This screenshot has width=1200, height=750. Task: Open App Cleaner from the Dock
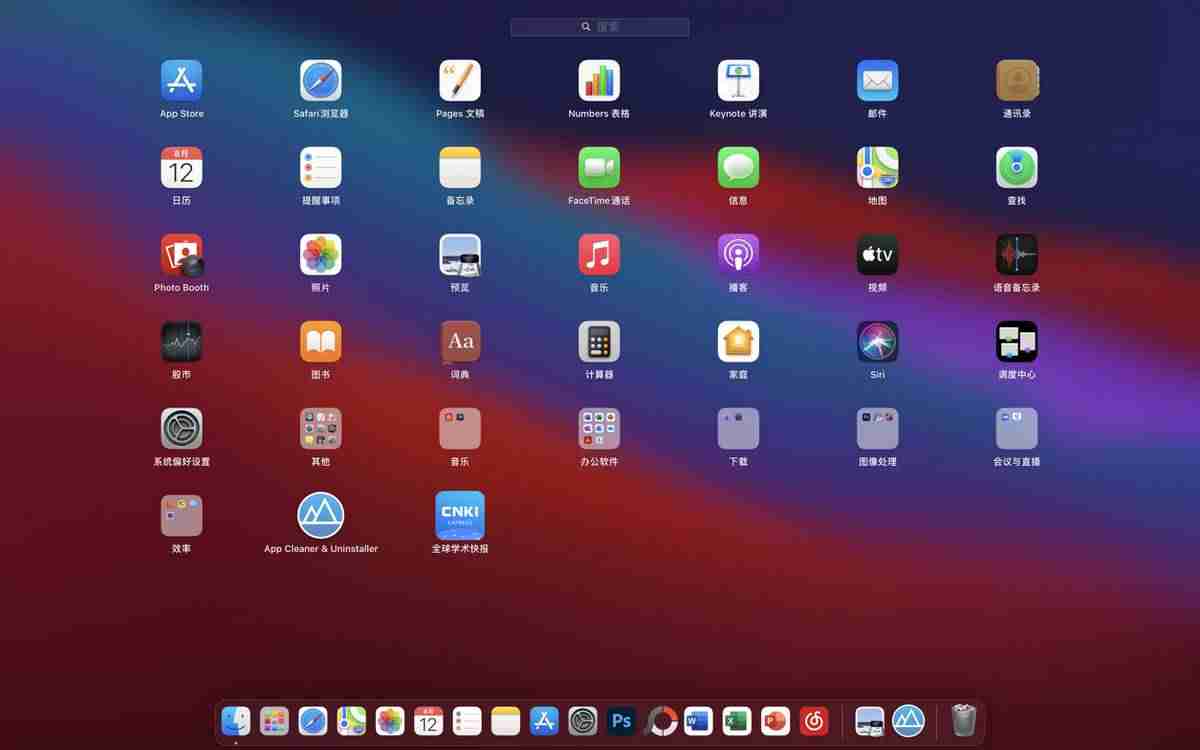click(908, 721)
